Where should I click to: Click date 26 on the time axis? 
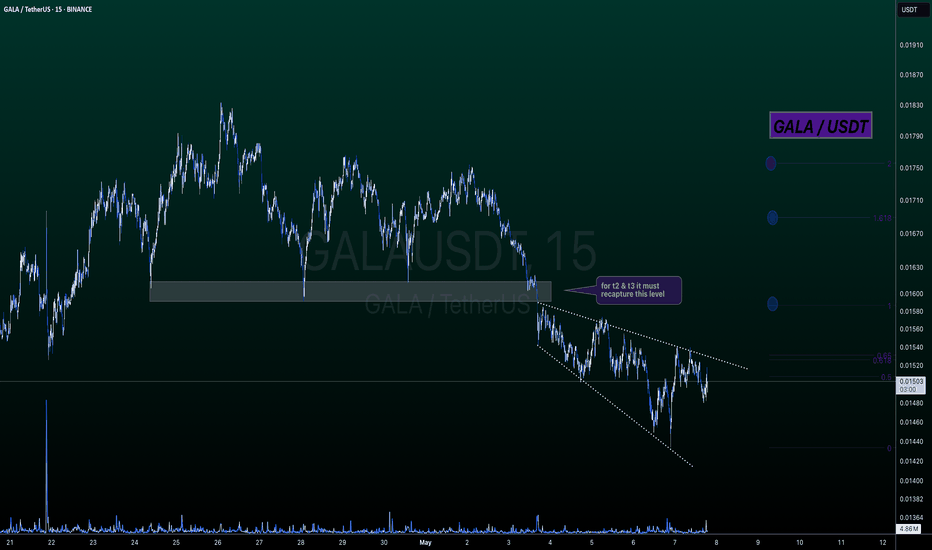tap(218, 542)
